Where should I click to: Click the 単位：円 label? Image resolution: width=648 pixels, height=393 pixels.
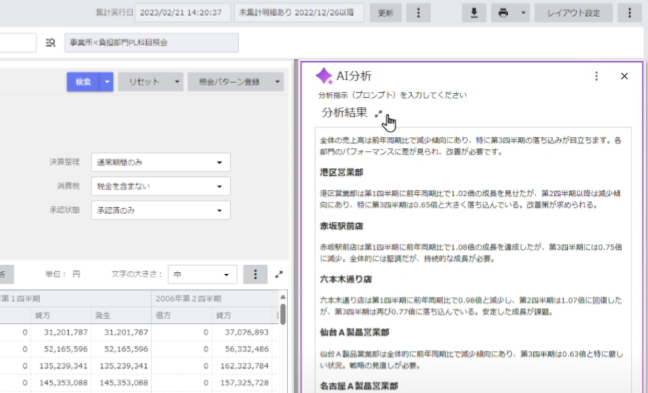(63, 274)
